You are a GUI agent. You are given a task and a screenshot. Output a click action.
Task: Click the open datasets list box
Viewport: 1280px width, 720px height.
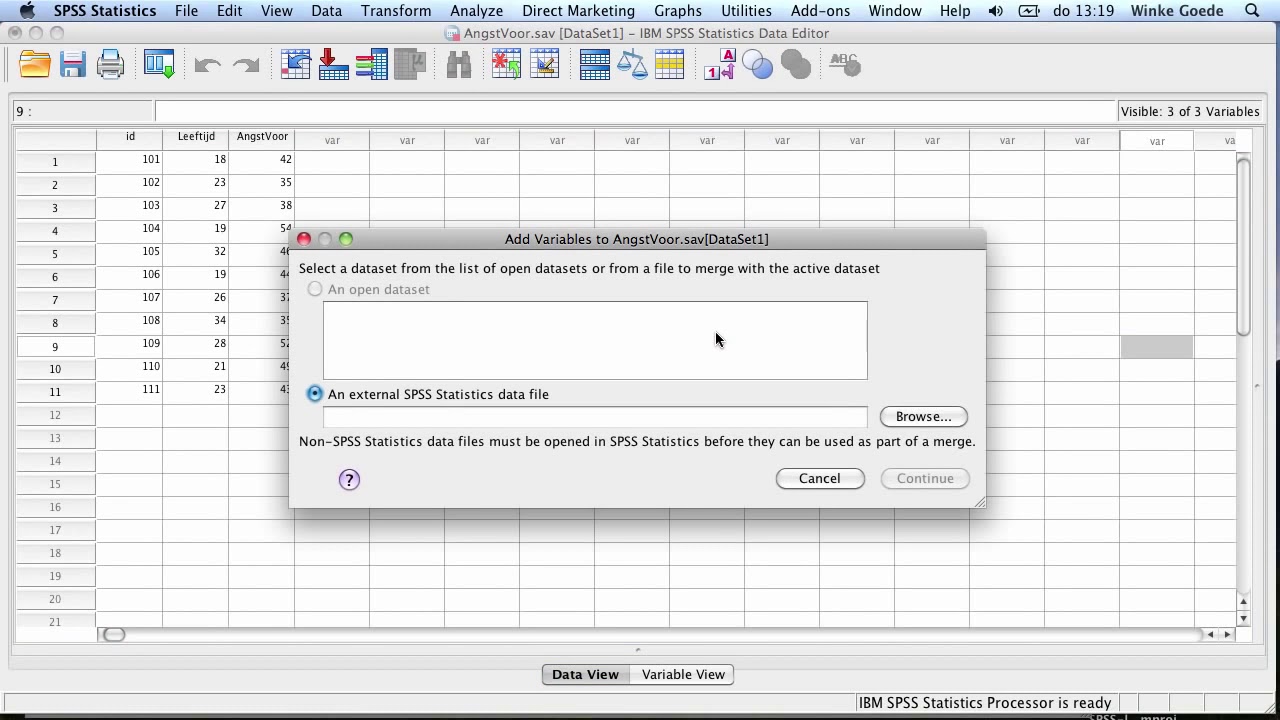point(595,340)
